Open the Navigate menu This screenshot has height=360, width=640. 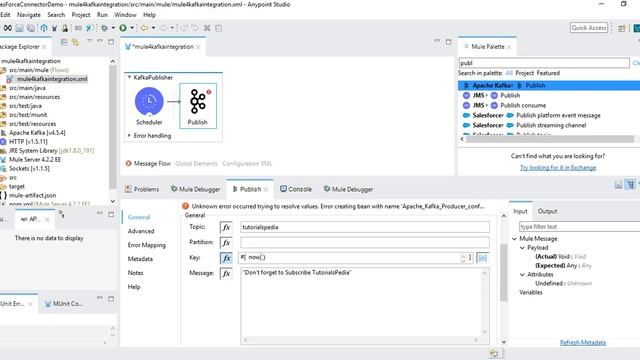pyautogui.click(x=29, y=15)
